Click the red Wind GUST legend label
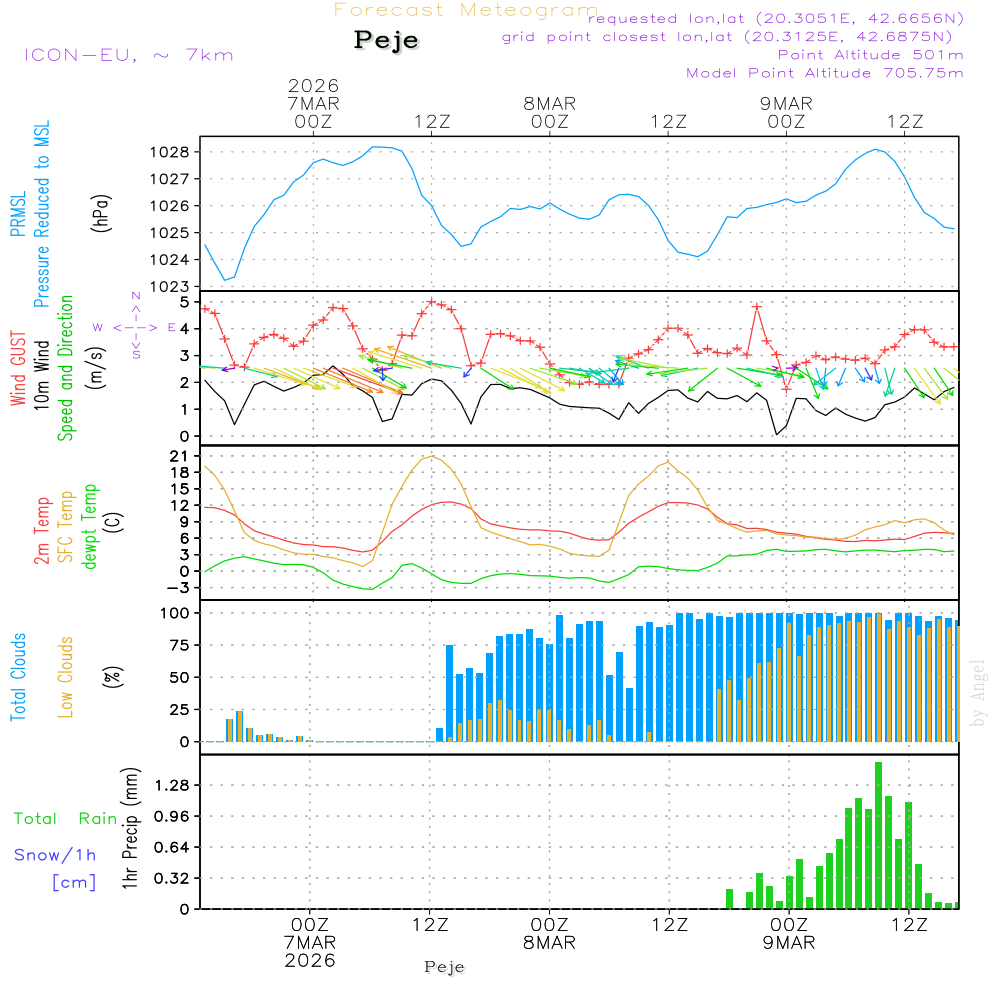Viewport: 1000px width, 1000px height. [x=18, y=369]
